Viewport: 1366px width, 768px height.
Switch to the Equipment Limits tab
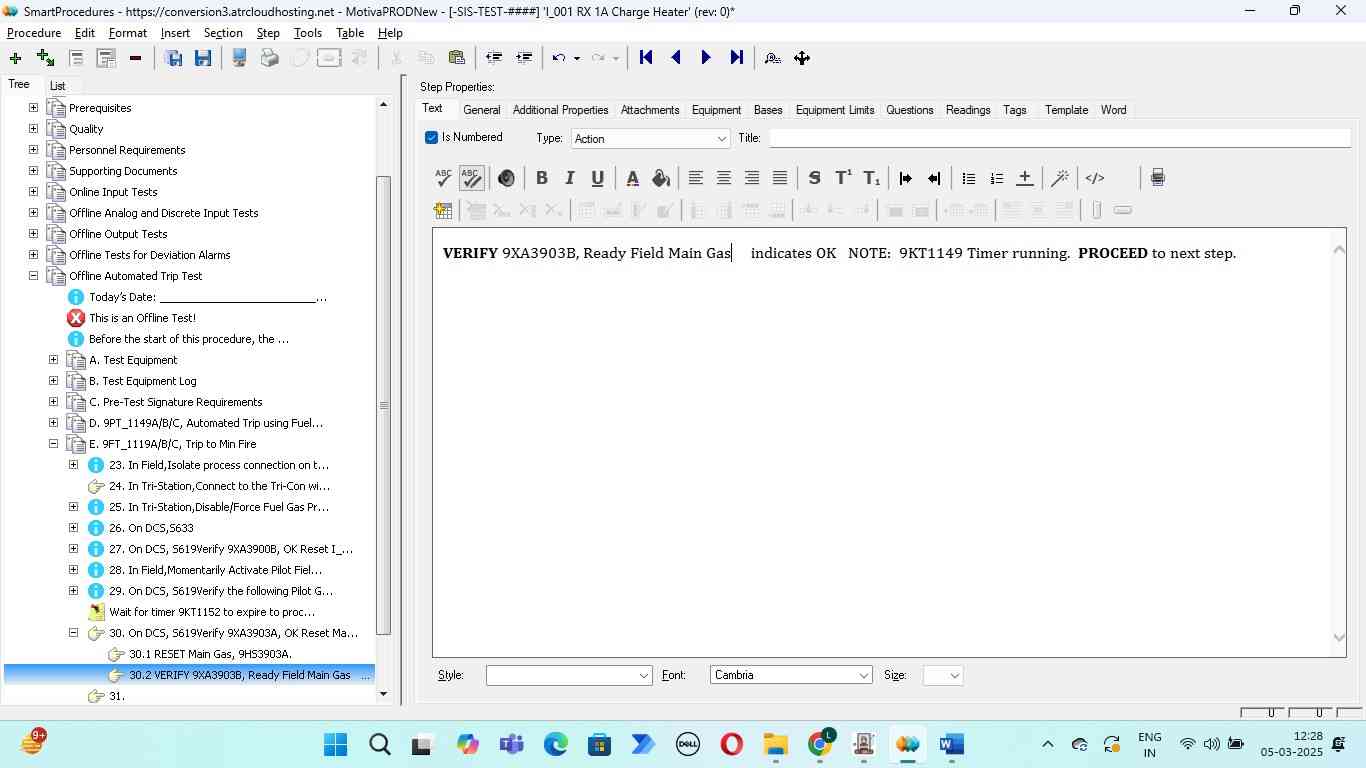point(835,110)
